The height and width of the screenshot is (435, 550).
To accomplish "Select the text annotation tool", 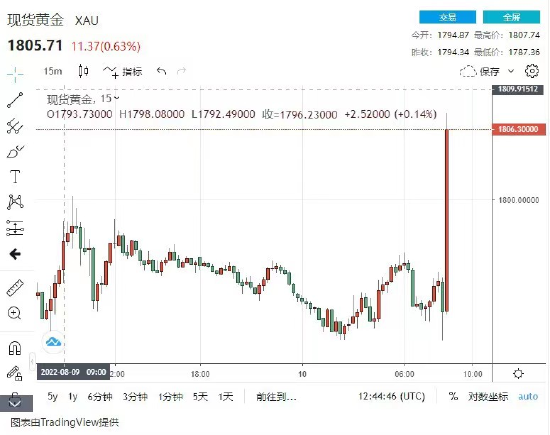I will tap(15, 176).
